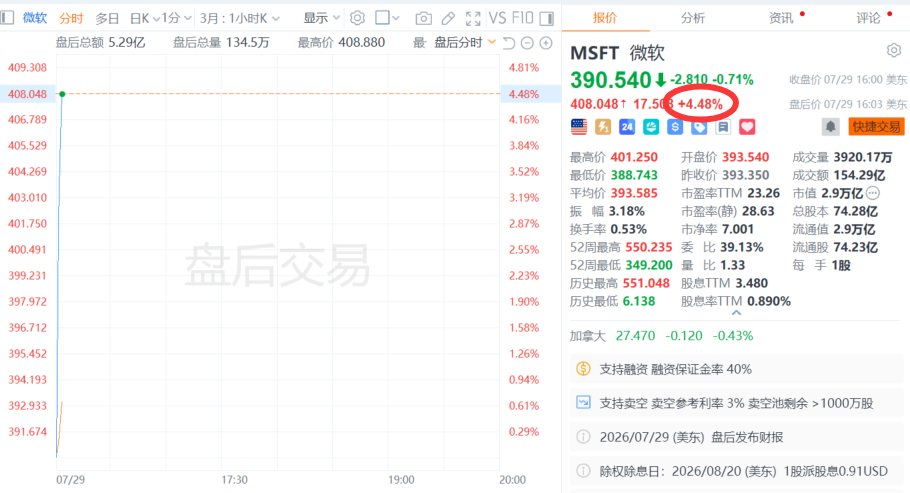Click the 52周最高 550.235 value

pyautogui.click(x=649, y=247)
